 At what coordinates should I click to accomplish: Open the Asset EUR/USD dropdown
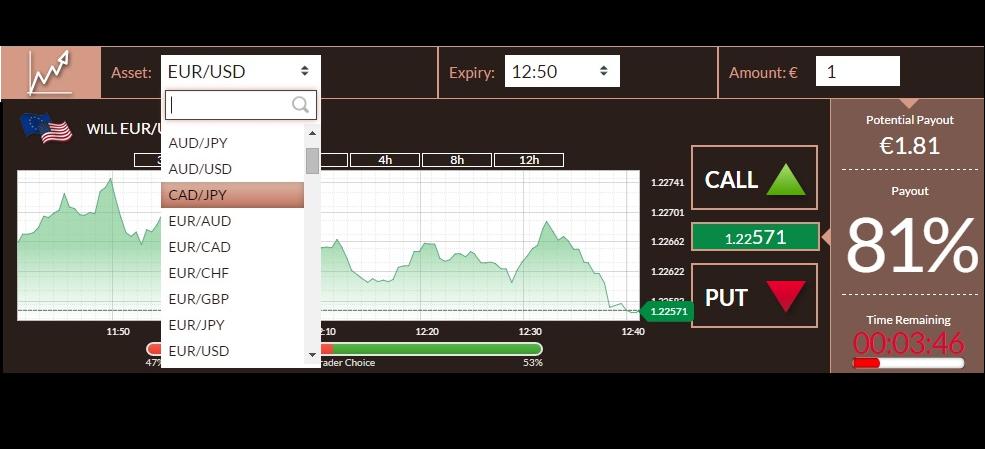coord(241,71)
